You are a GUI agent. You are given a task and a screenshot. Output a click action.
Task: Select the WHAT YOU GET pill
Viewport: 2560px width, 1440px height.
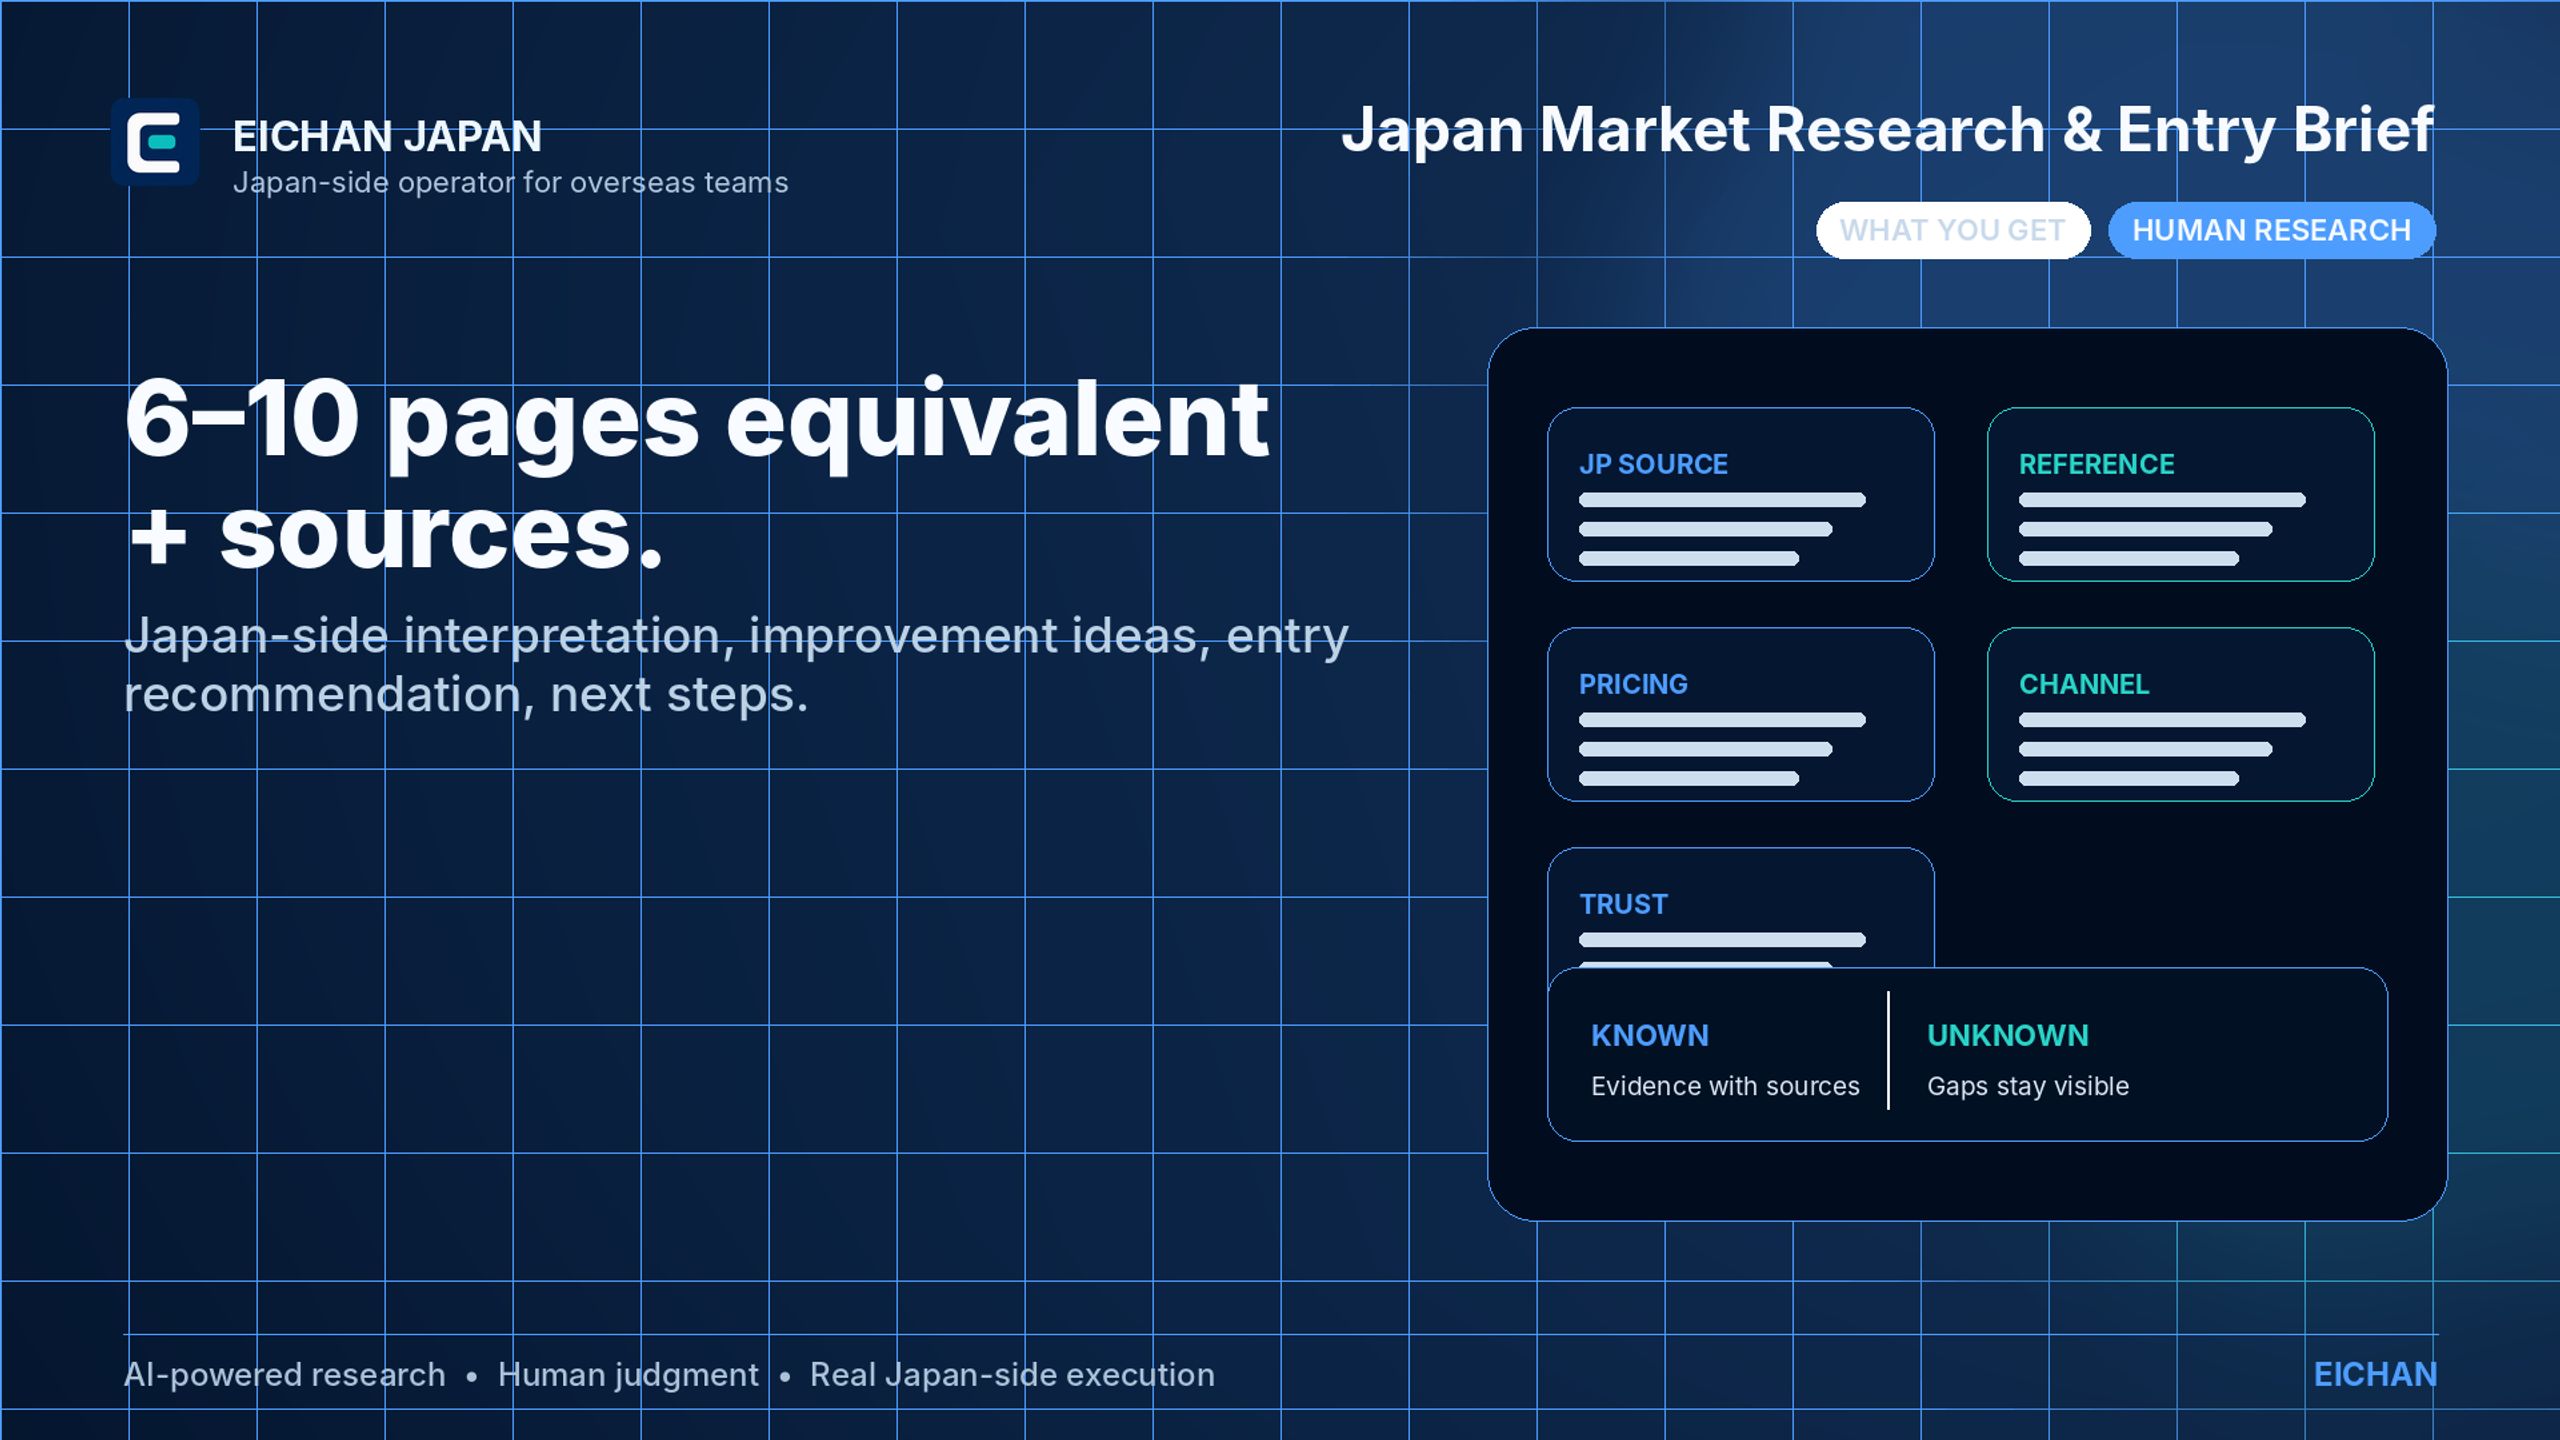tap(1953, 230)
